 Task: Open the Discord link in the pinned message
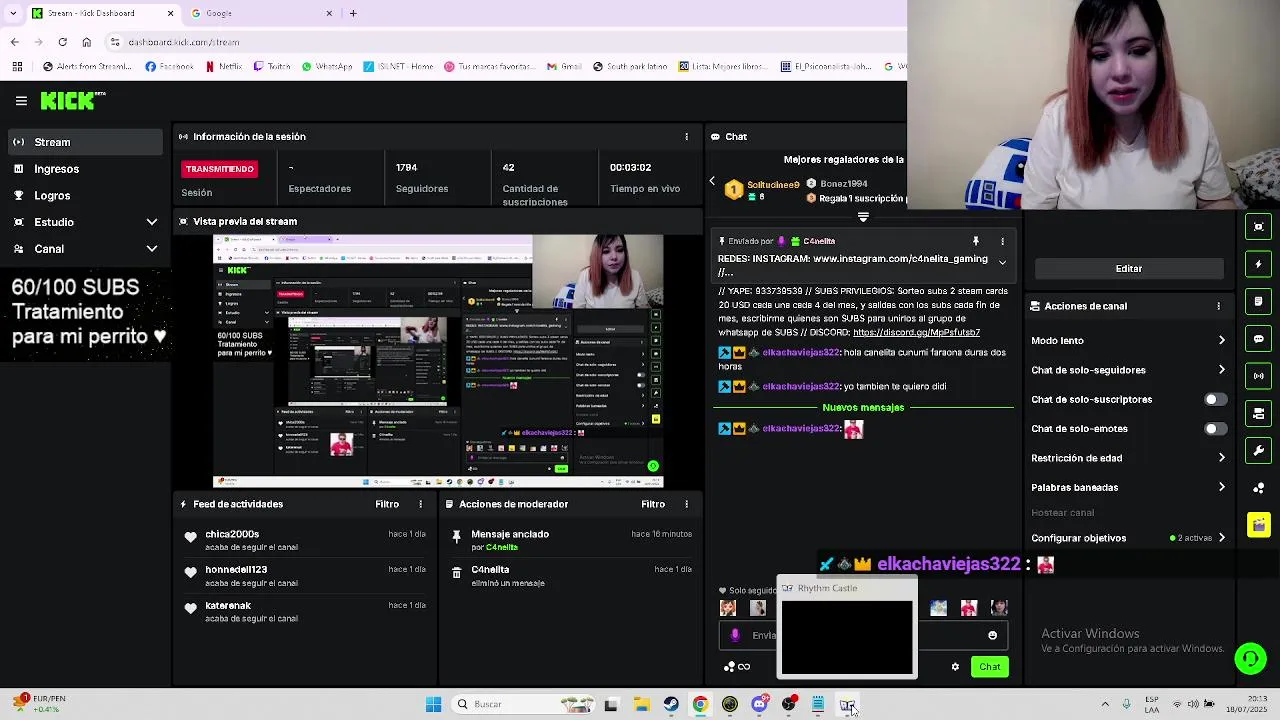[916, 333]
